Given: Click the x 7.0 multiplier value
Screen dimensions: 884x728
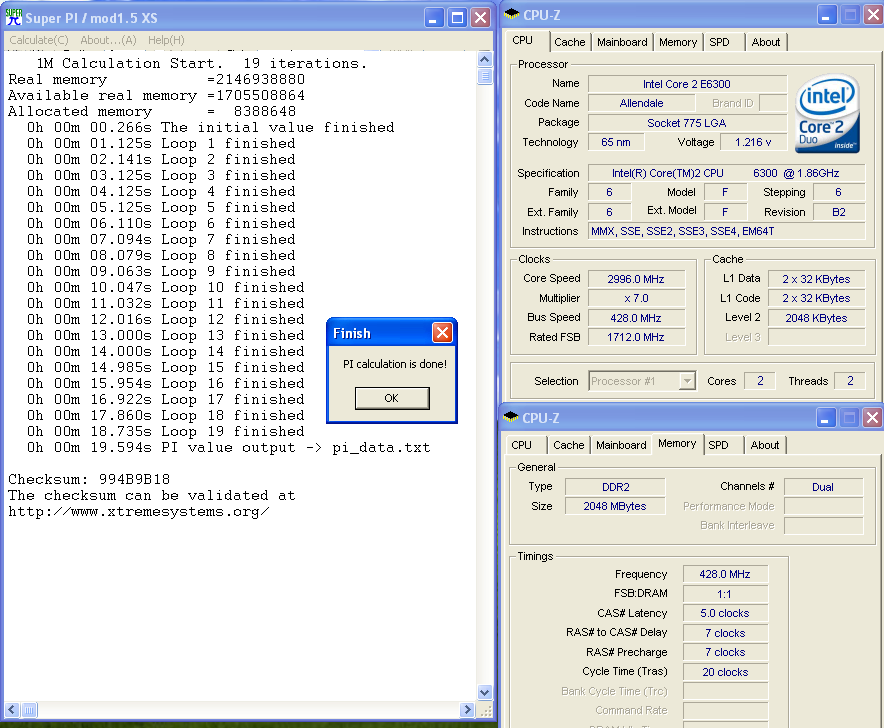Looking at the screenshot, I should pyautogui.click(x=636, y=298).
